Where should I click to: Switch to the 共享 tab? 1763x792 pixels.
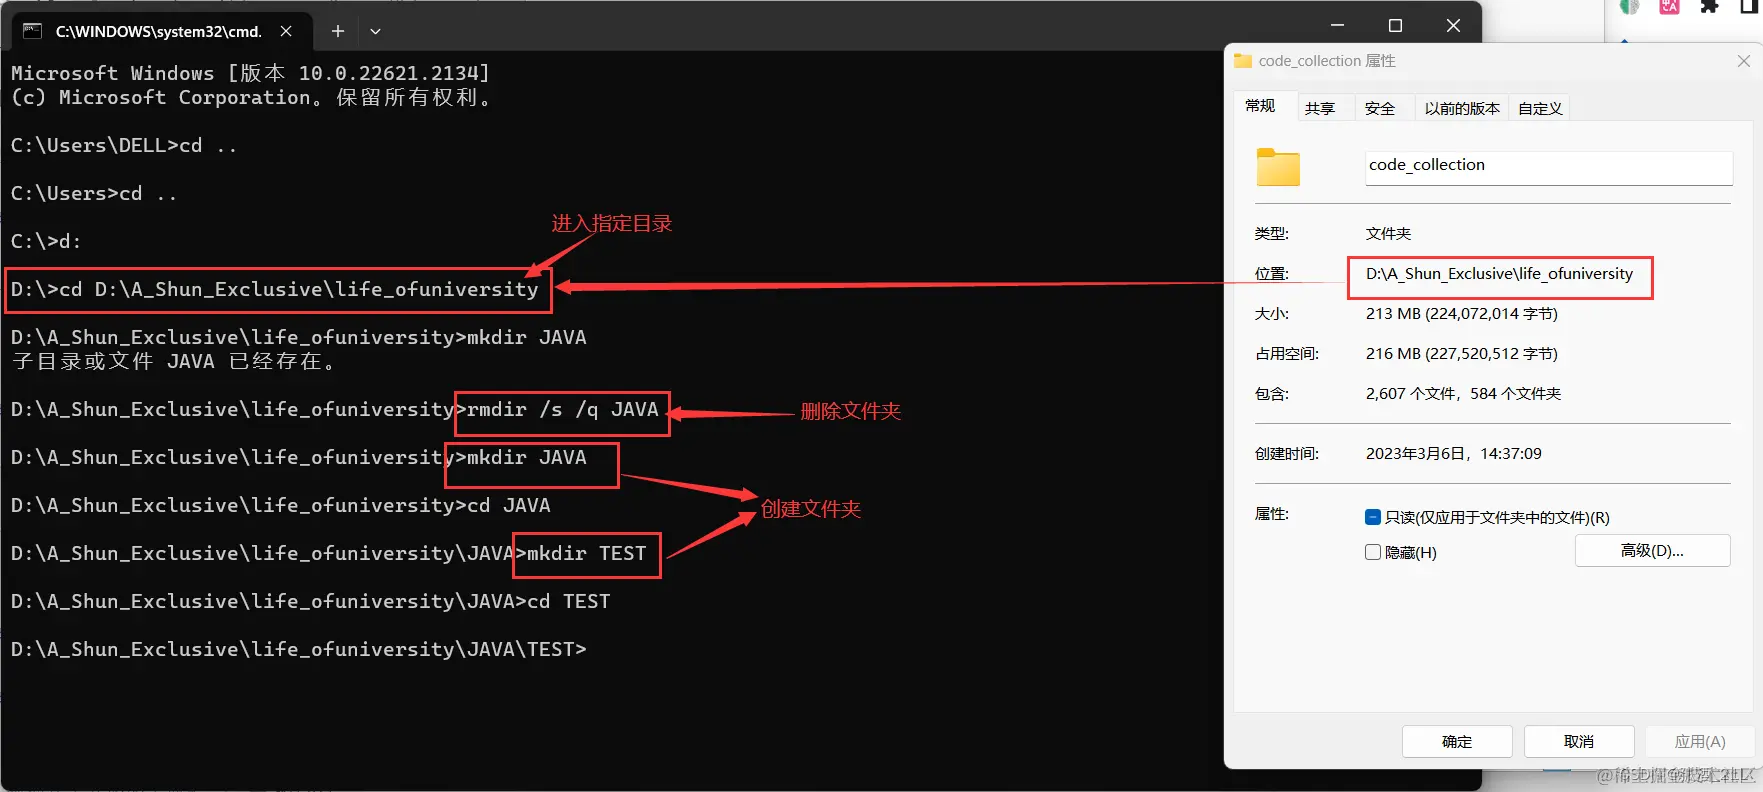coord(1320,108)
